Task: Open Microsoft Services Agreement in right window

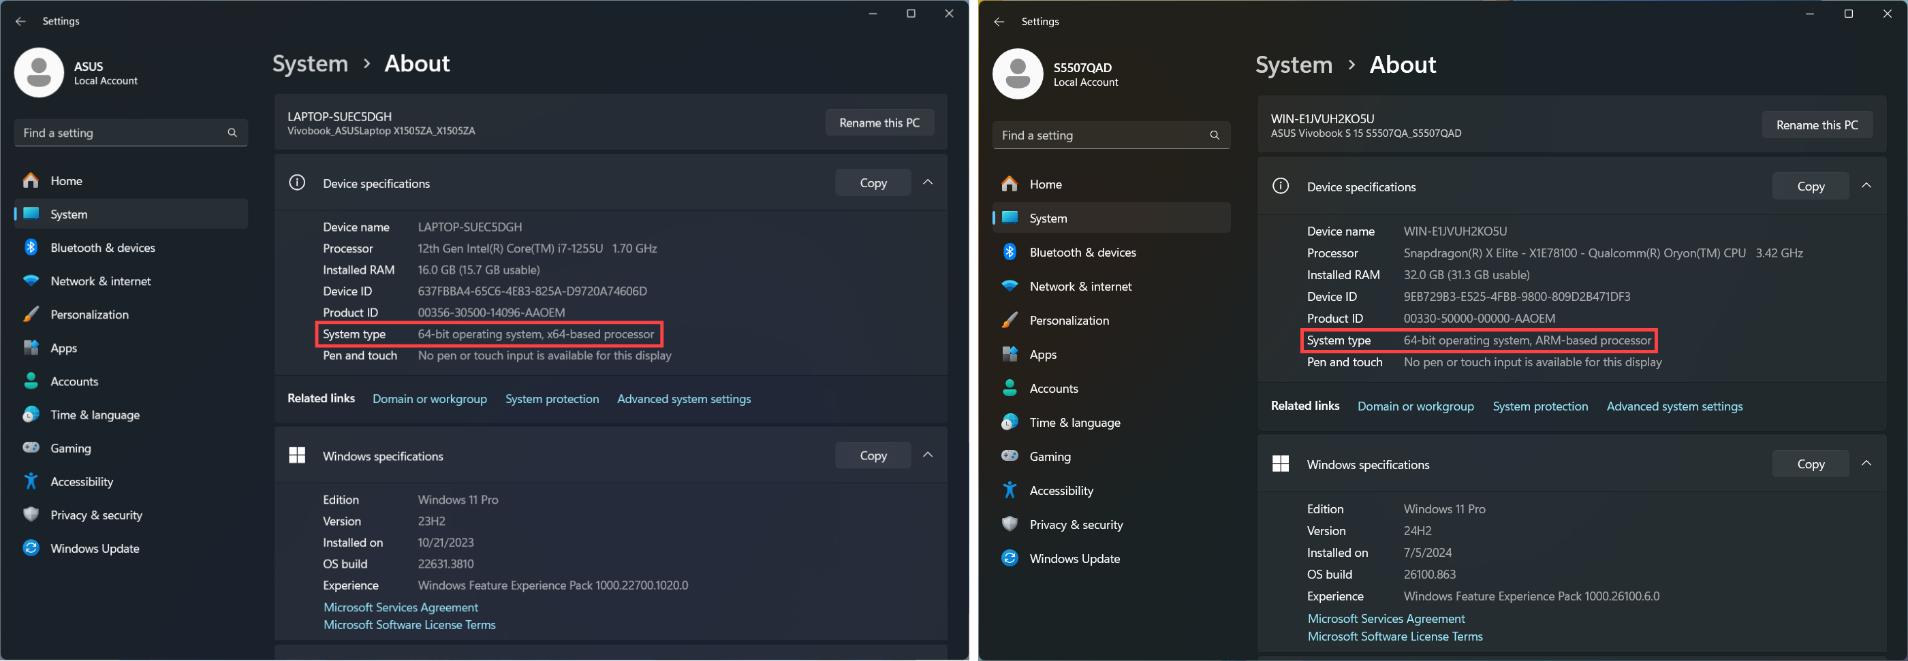Action: click(x=1386, y=619)
